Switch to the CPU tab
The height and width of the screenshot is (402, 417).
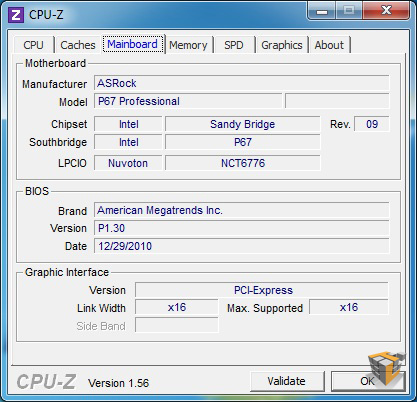(33, 45)
